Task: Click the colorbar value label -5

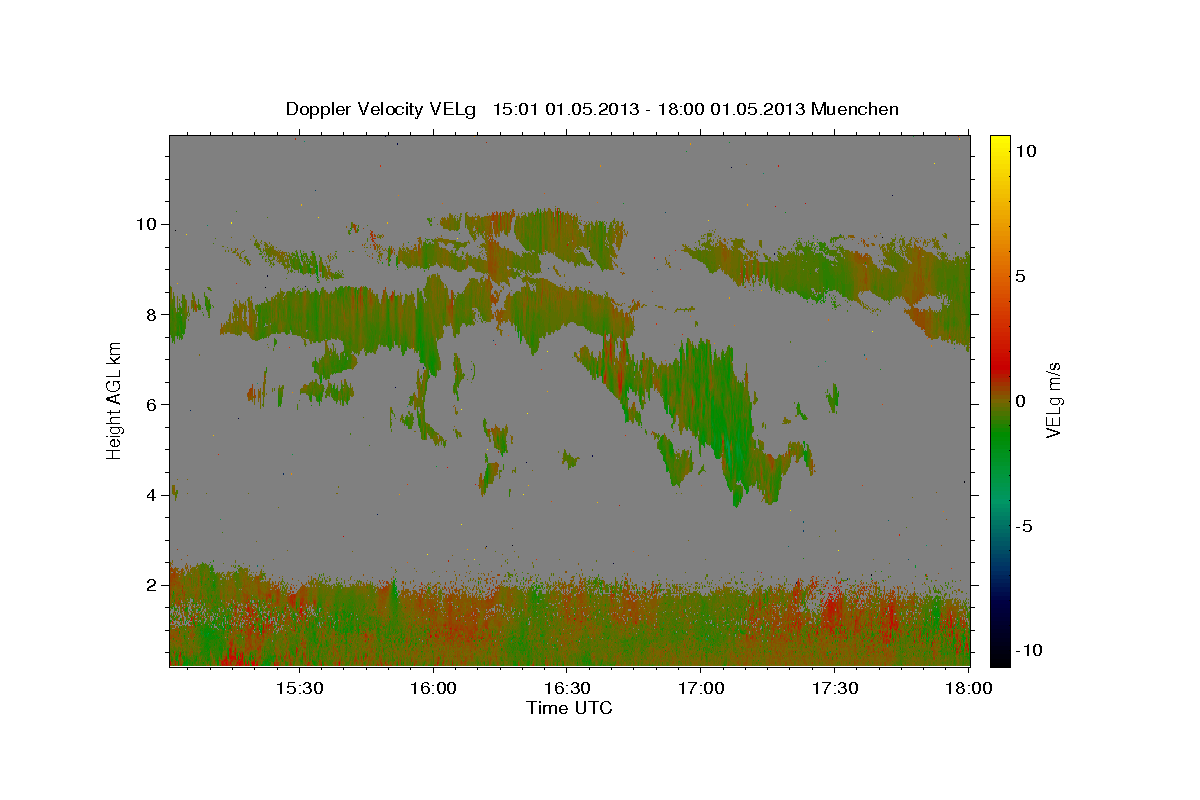Action: (1023, 525)
